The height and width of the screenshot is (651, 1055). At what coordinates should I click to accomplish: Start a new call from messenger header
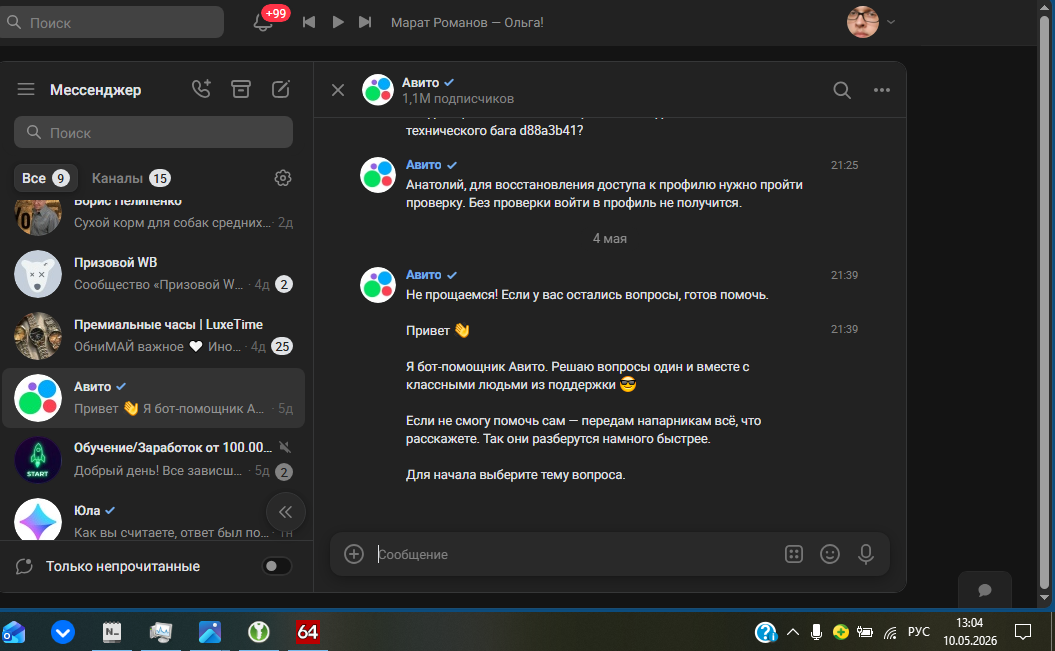coord(201,89)
